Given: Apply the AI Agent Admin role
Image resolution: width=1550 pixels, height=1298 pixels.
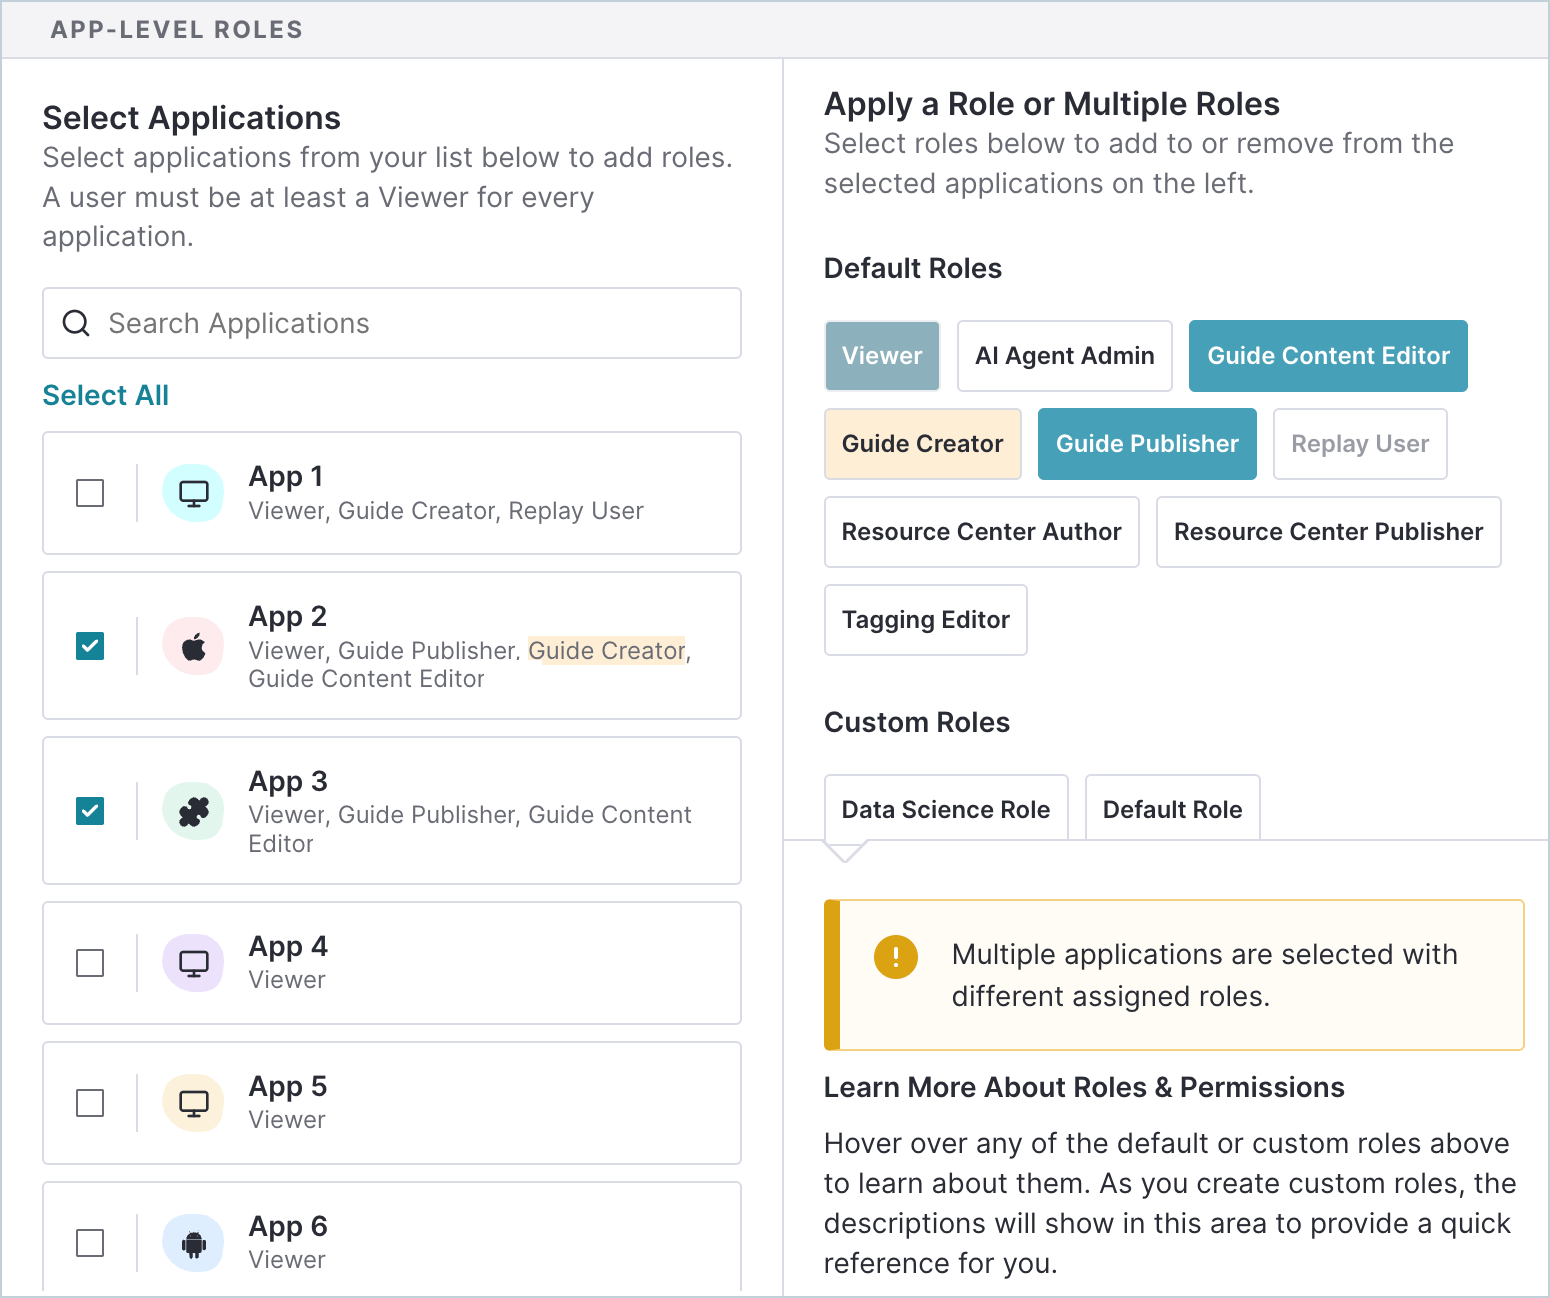Looking at the screenshot, I should [x=1065, y=356].
